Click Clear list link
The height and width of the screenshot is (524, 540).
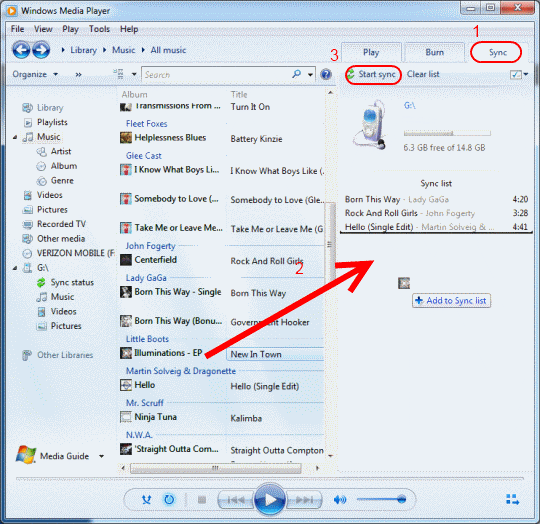[423, 74]
